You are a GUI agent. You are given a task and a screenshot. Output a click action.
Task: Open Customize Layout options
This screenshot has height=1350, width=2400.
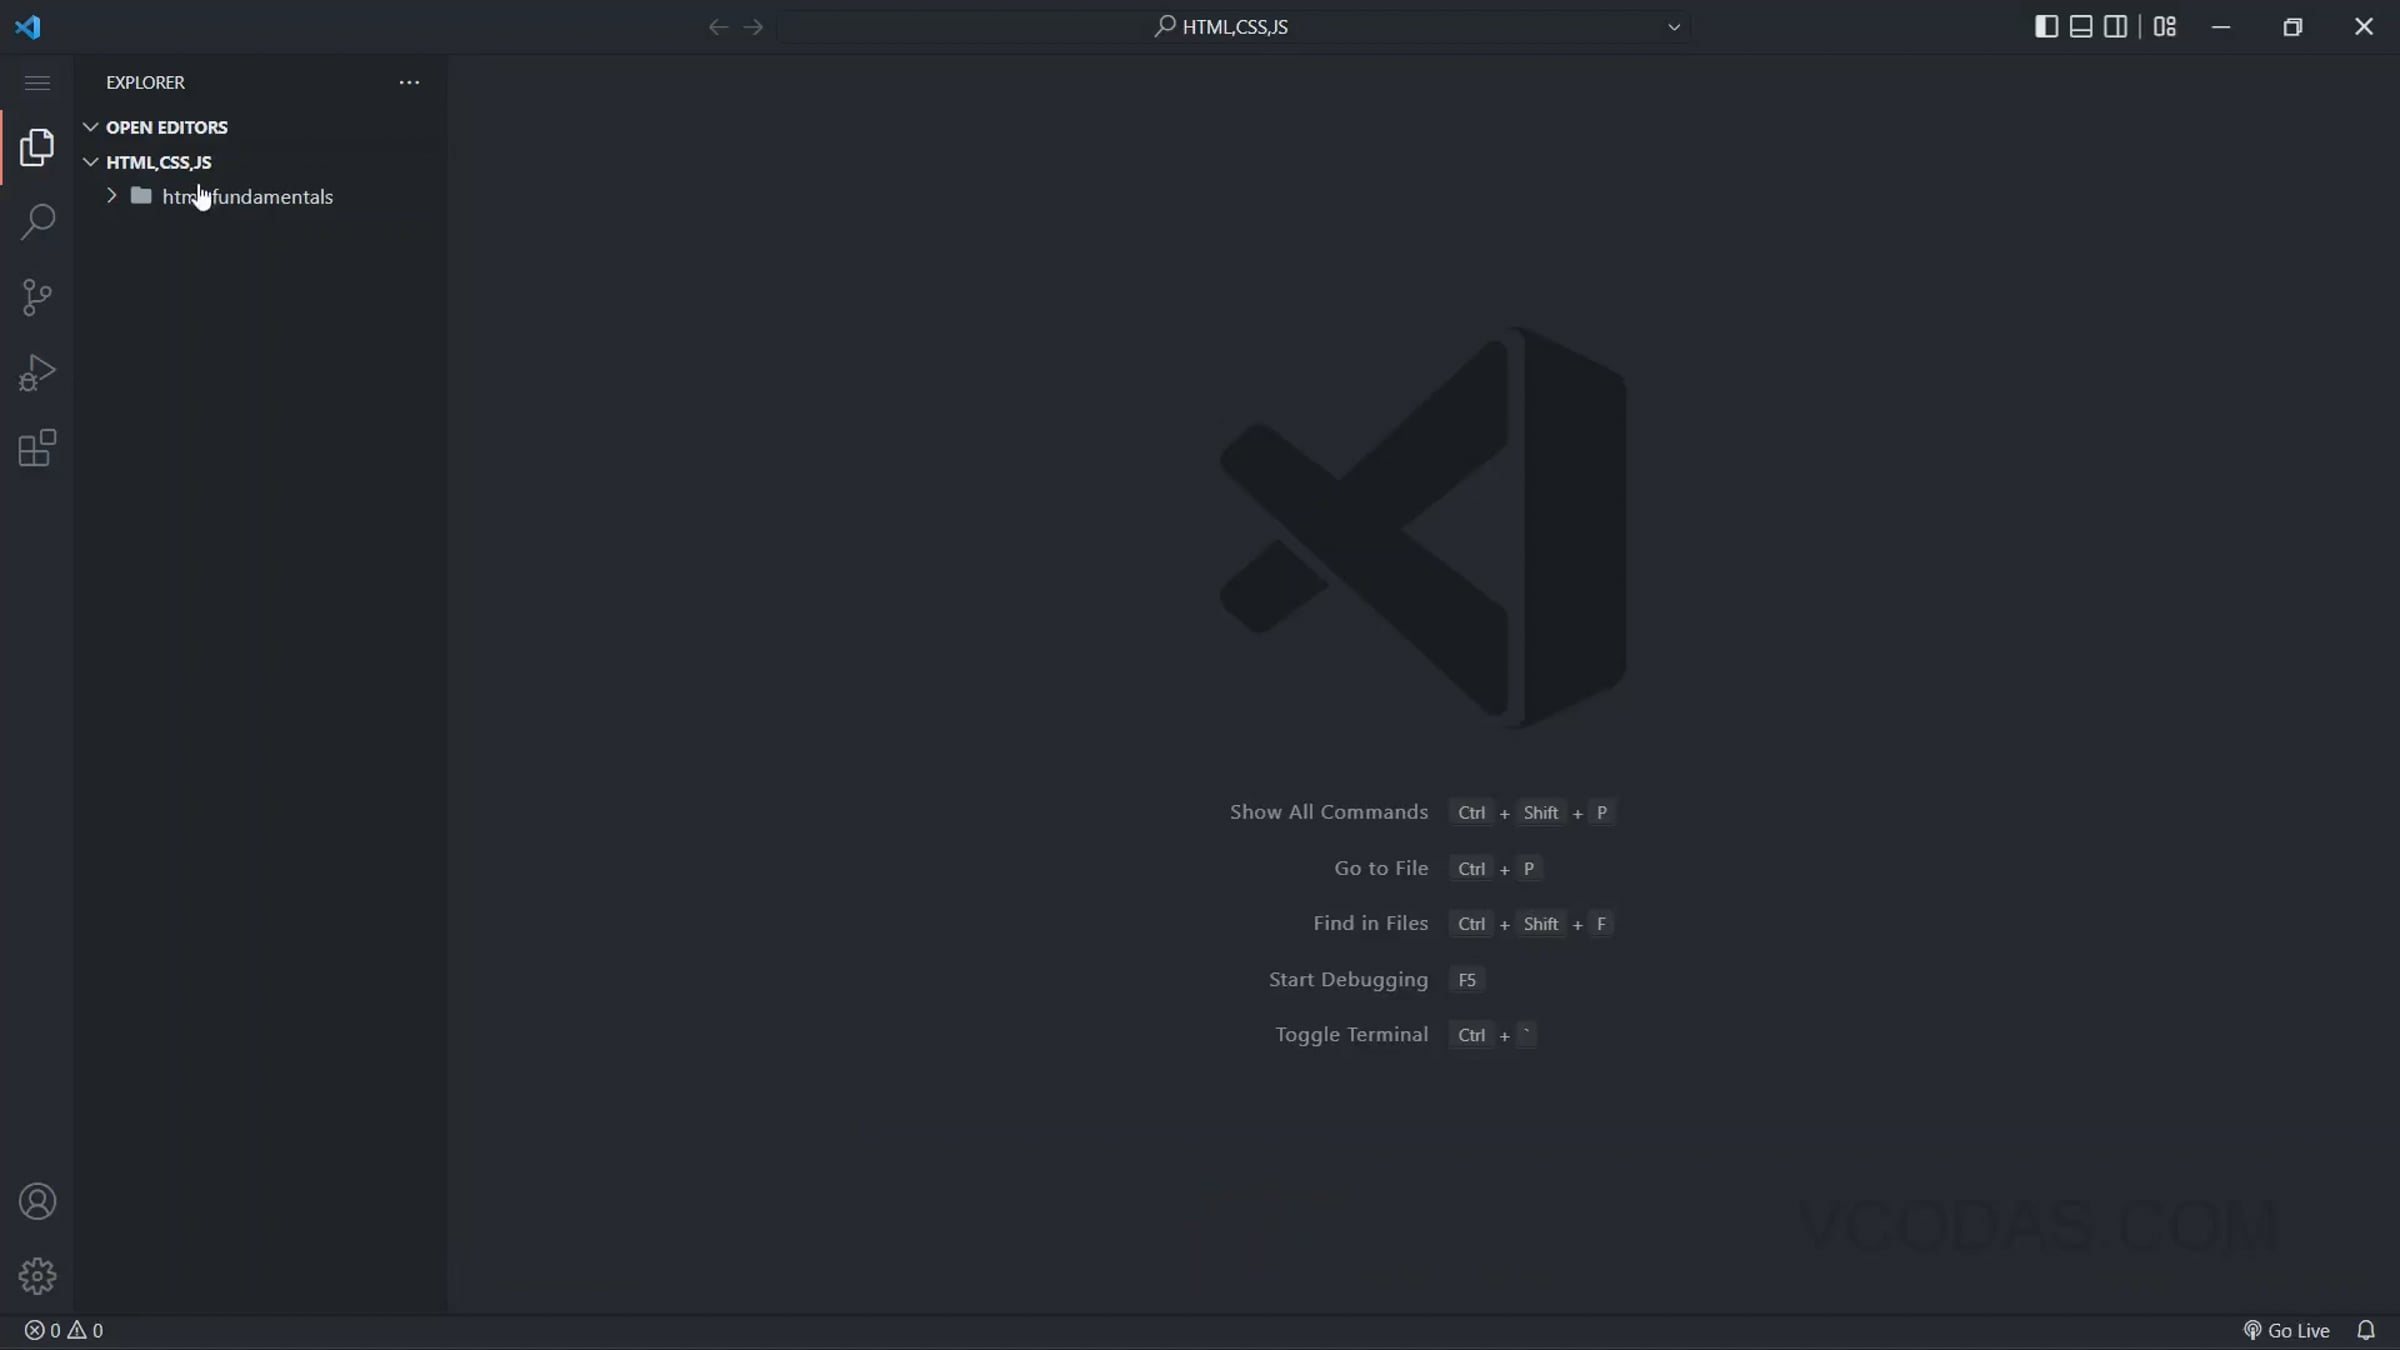tap(2165, 27)
